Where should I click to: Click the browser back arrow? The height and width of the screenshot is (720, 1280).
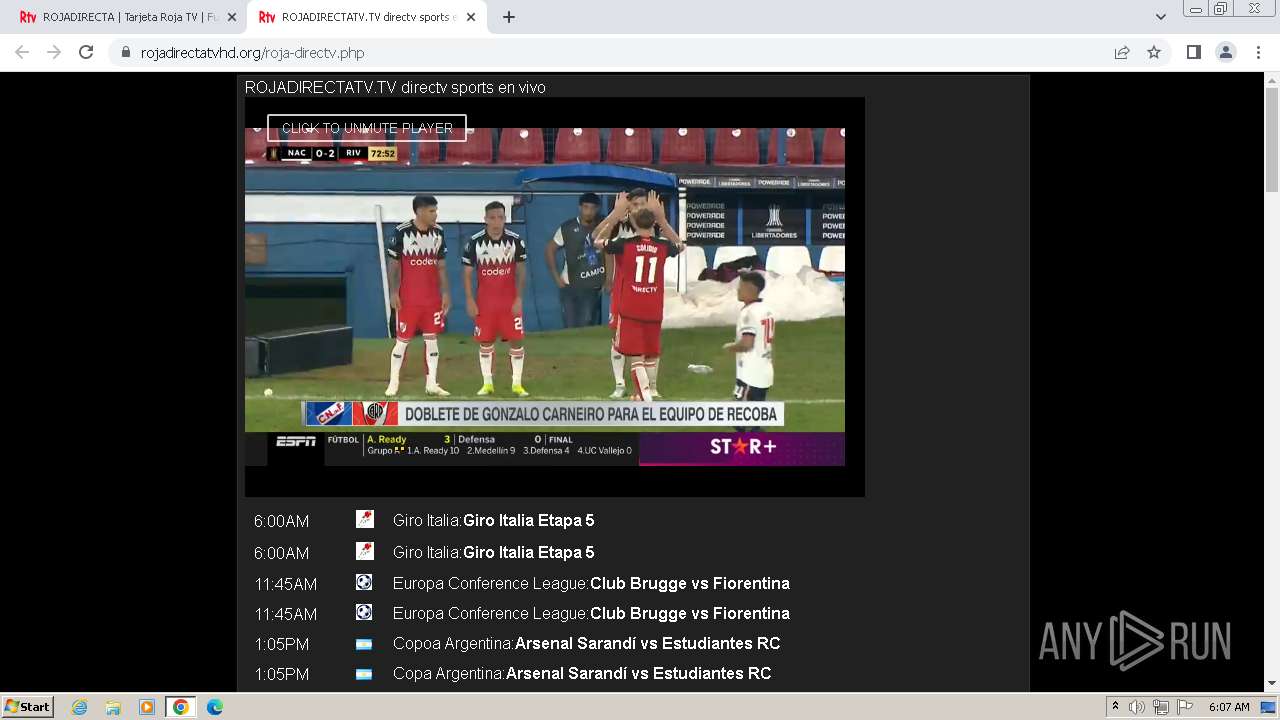pos(22,52)
